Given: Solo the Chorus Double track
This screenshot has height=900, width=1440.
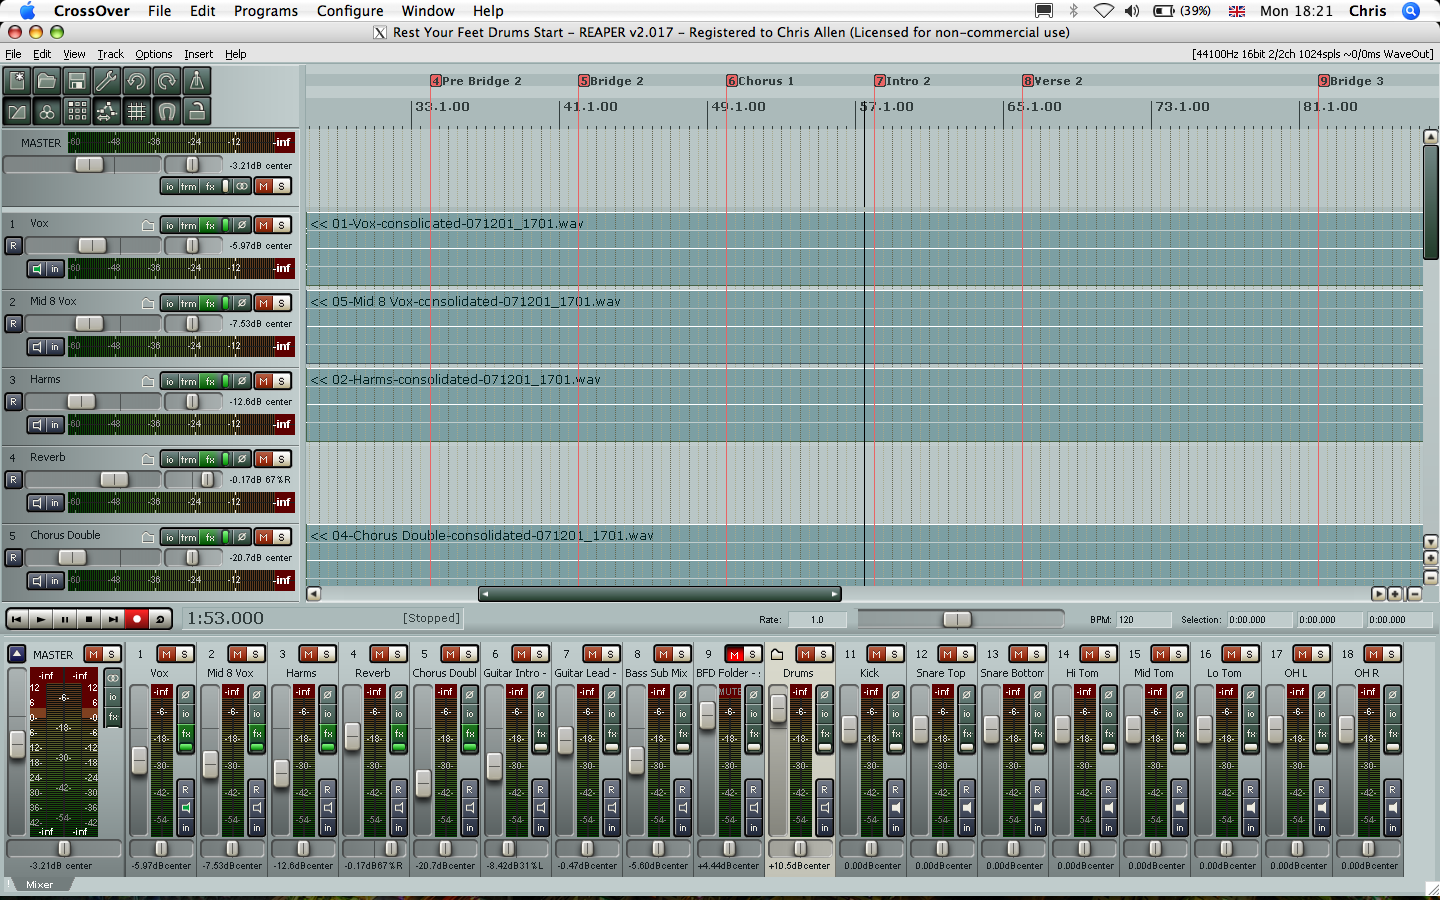Looking at the screenshot, I should [x=282, y=537].
